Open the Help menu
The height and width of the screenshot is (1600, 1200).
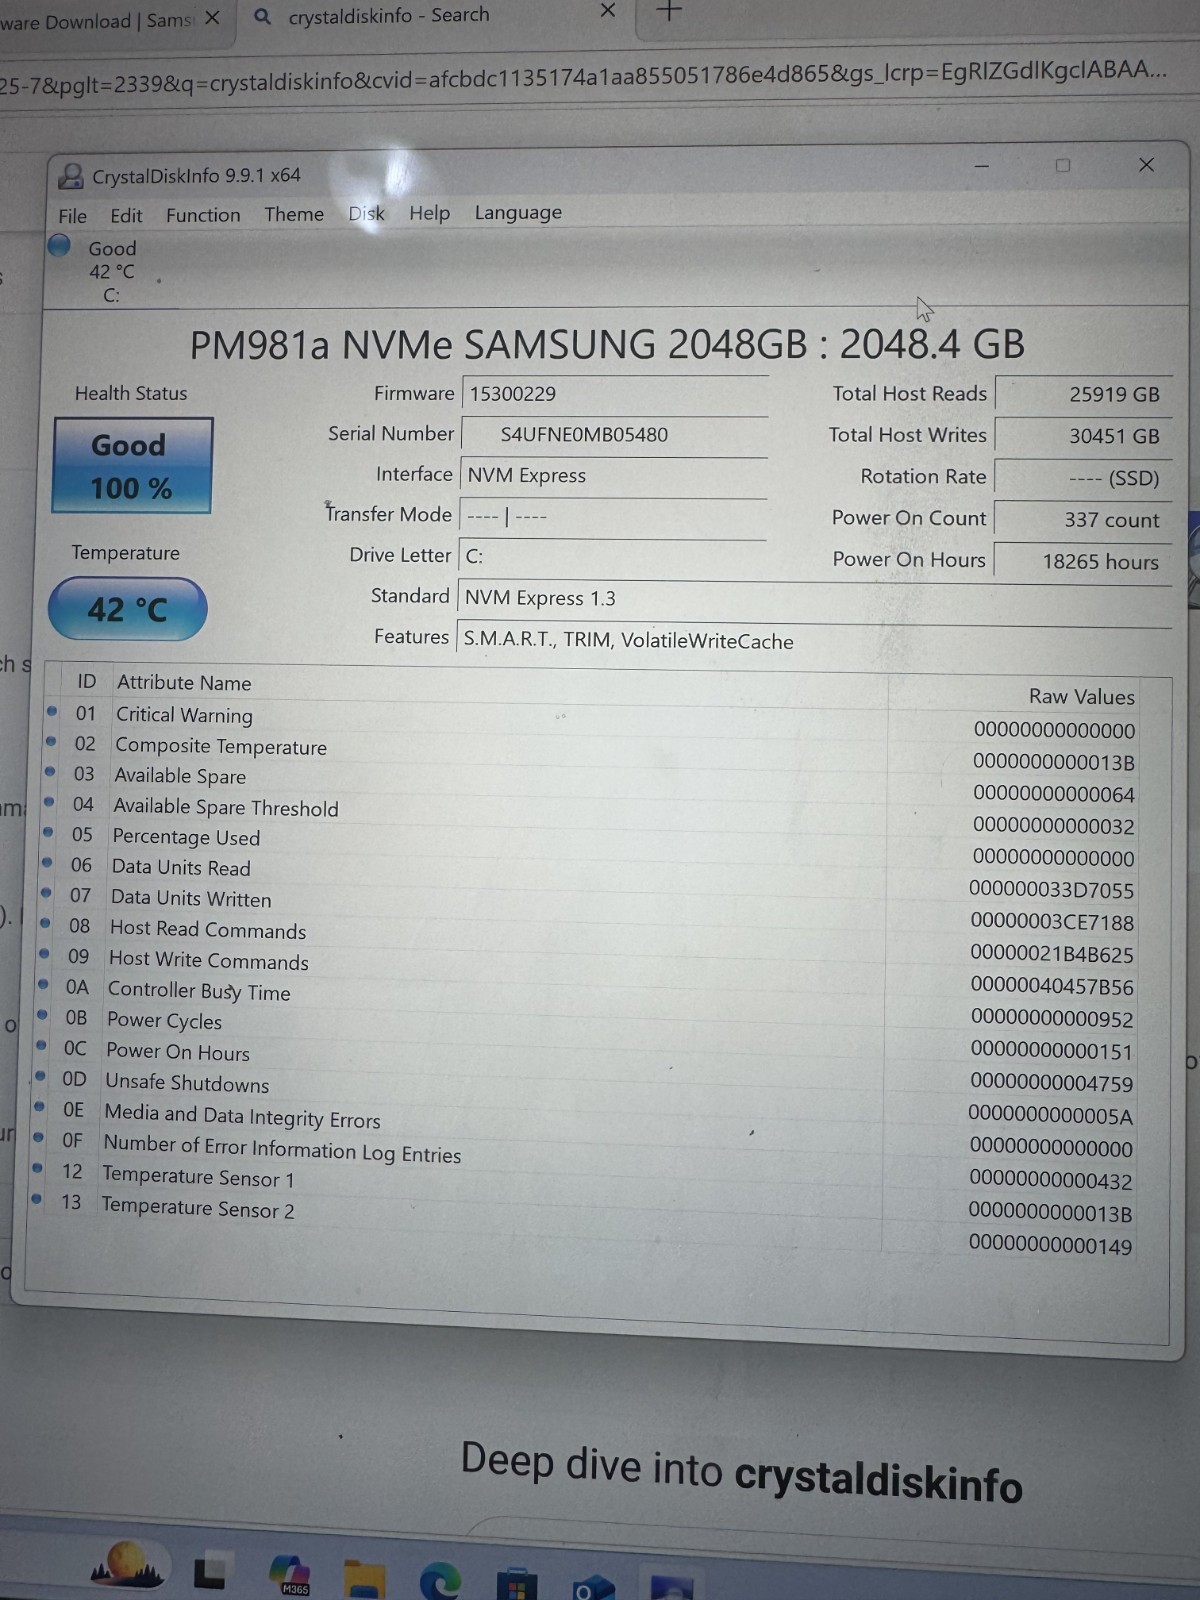(429, 213)
